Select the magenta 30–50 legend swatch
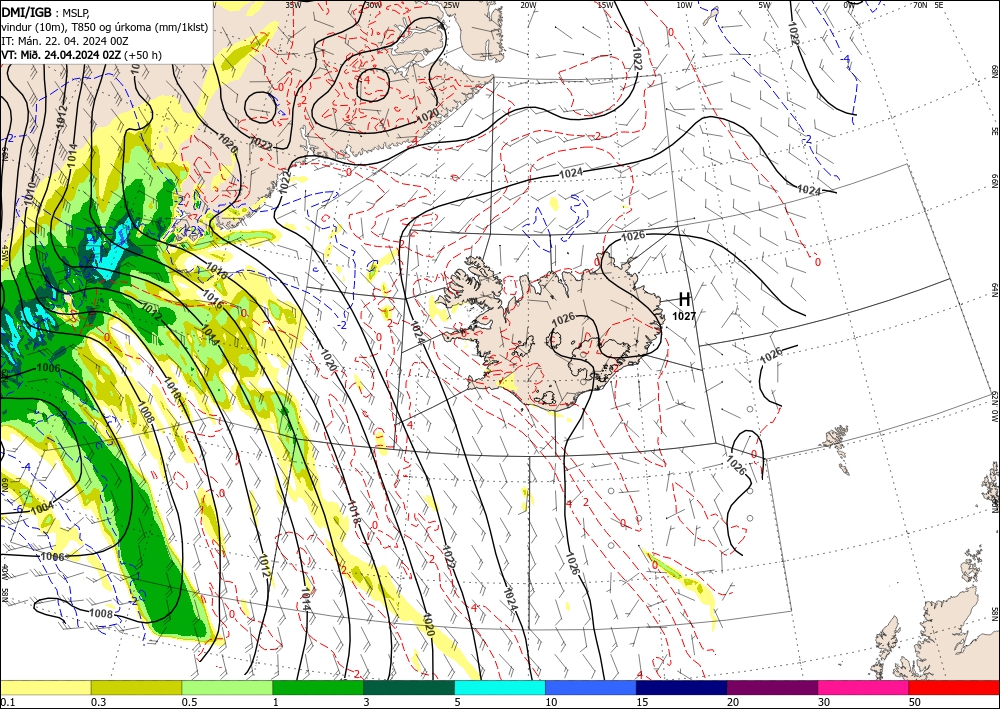 tap(864, 687)
